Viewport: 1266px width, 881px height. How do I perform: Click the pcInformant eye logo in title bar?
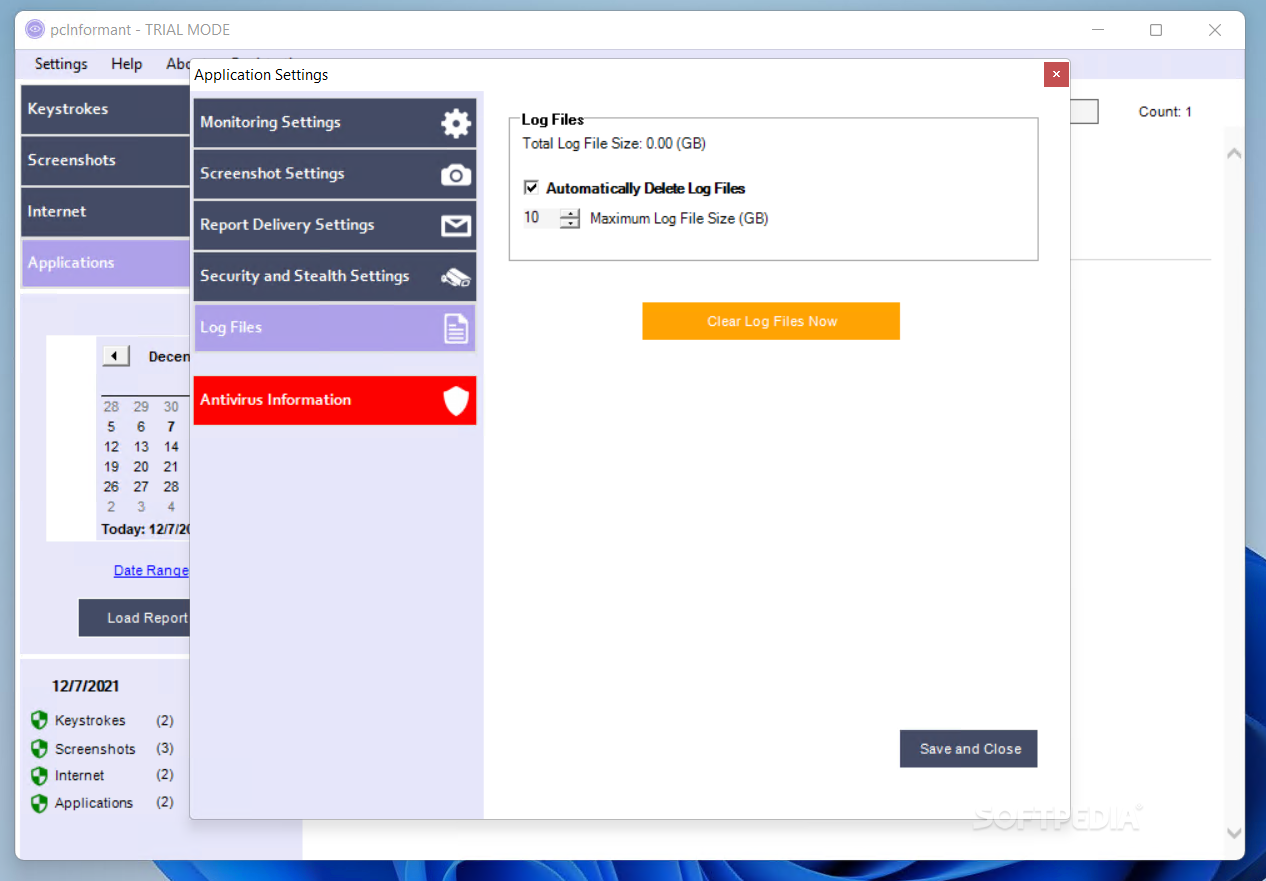[x=35, y=29]
